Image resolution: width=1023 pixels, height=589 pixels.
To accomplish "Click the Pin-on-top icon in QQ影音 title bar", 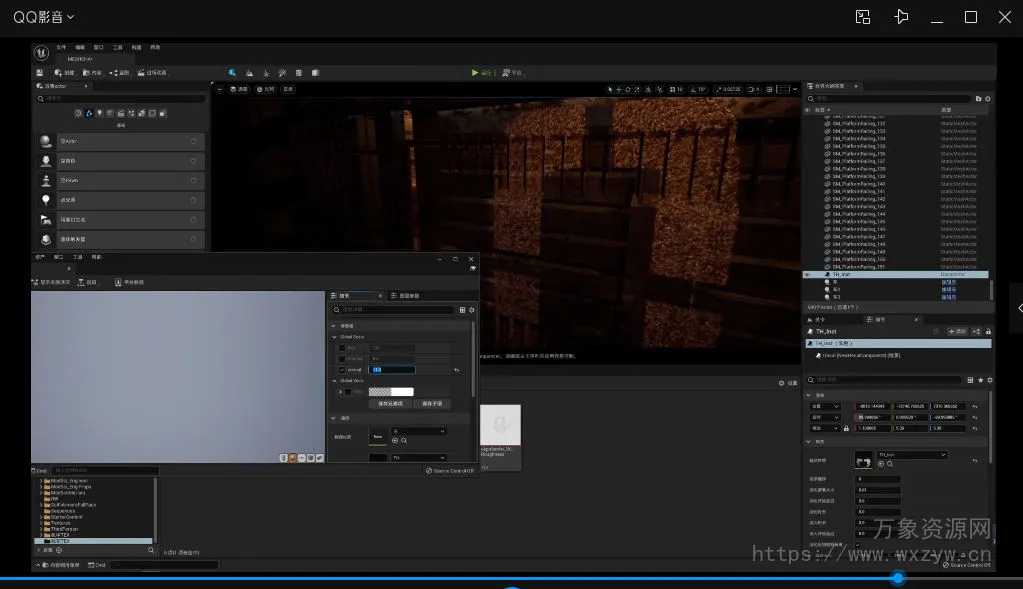I will 901,17.
